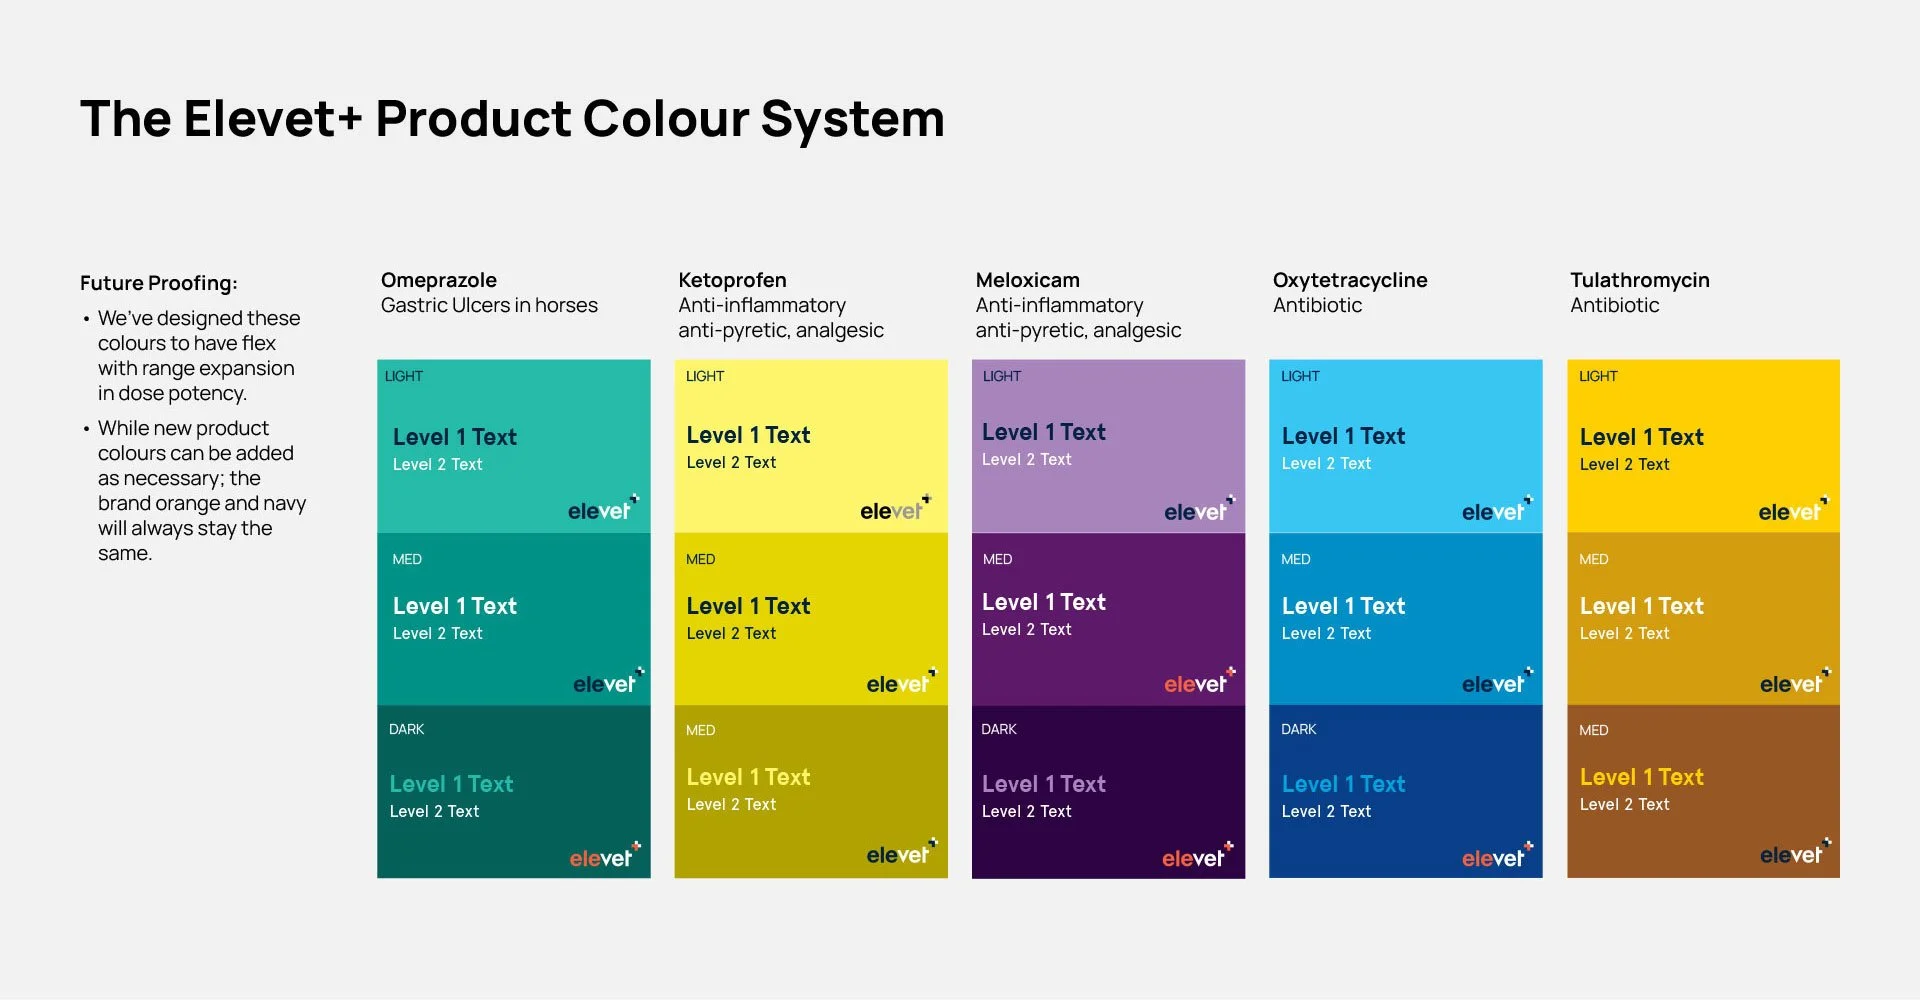Viewport: 1920px width, 1000px height.
Task: Select the LIGHT lilac Meloxicam swatch
Action: coord(1108,446)
